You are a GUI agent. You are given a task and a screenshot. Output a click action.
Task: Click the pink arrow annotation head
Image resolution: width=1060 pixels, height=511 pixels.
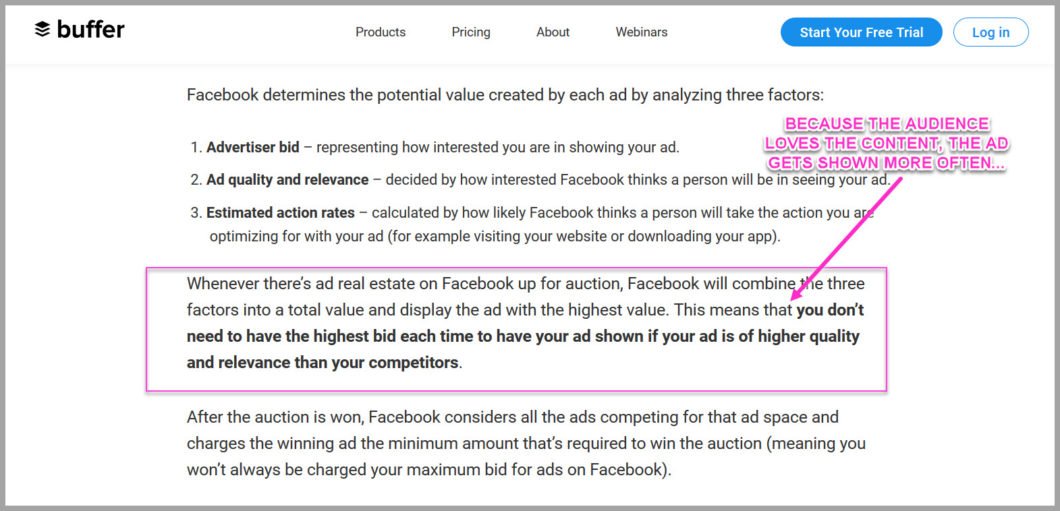(797, 292)
